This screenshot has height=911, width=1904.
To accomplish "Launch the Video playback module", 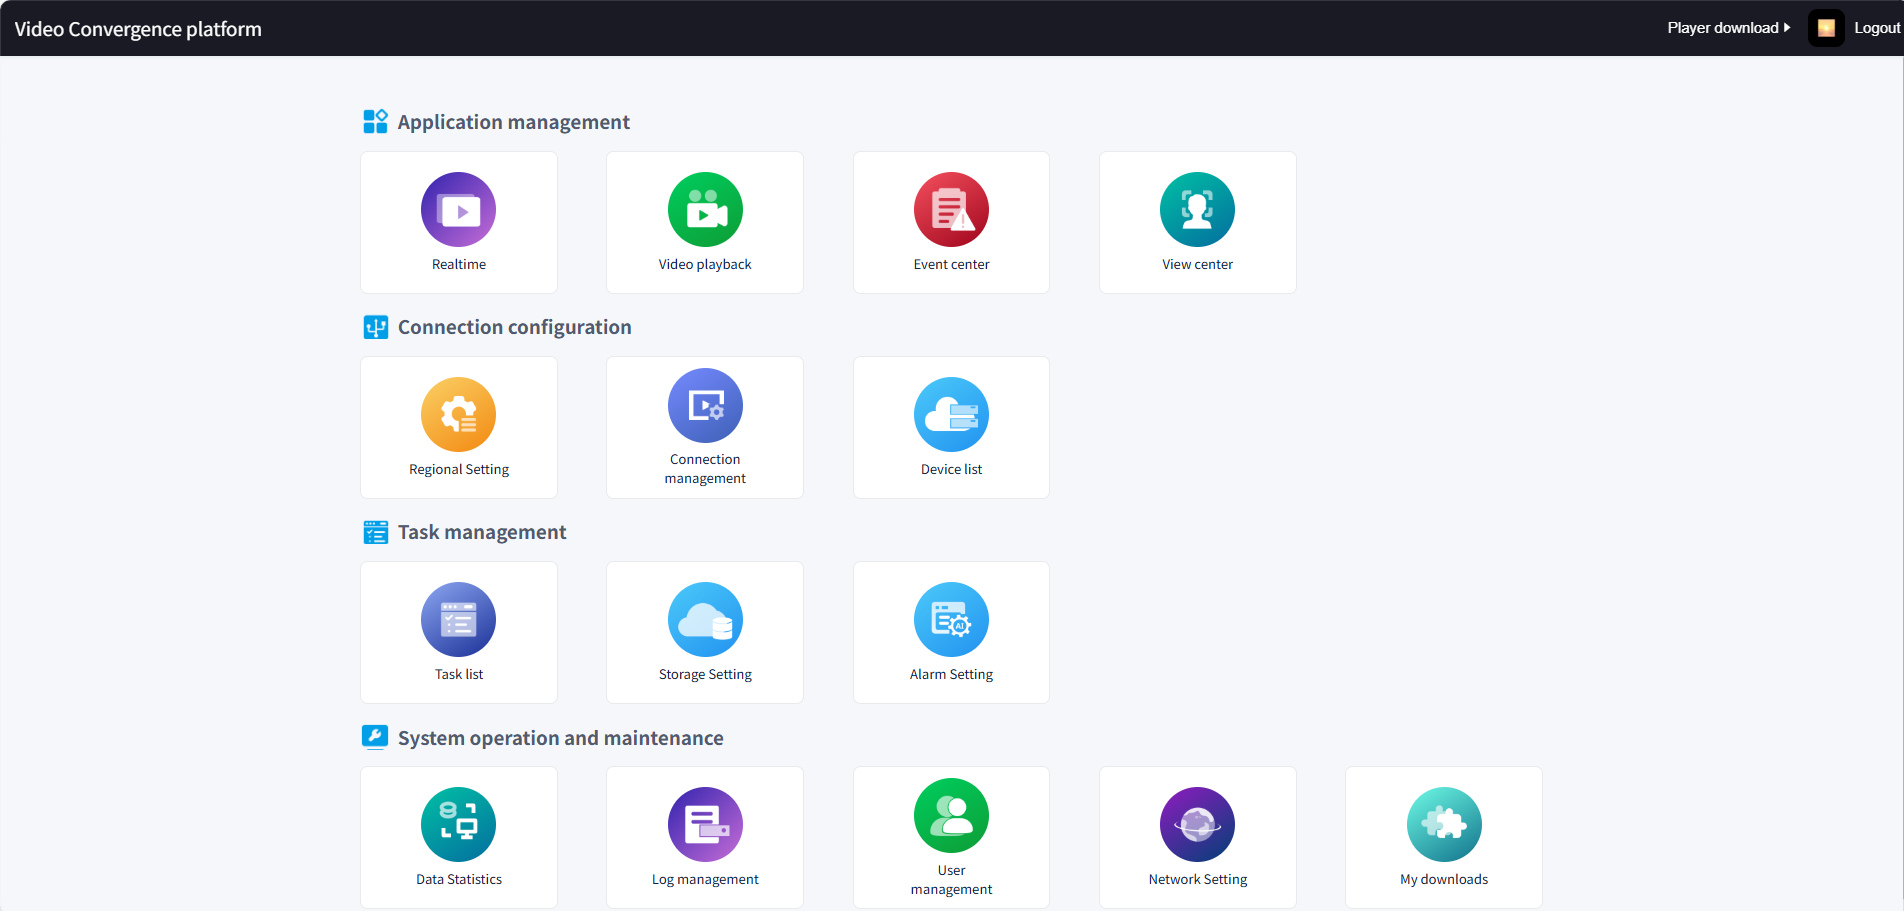I will pyautogui.click(x=705, y=211).
